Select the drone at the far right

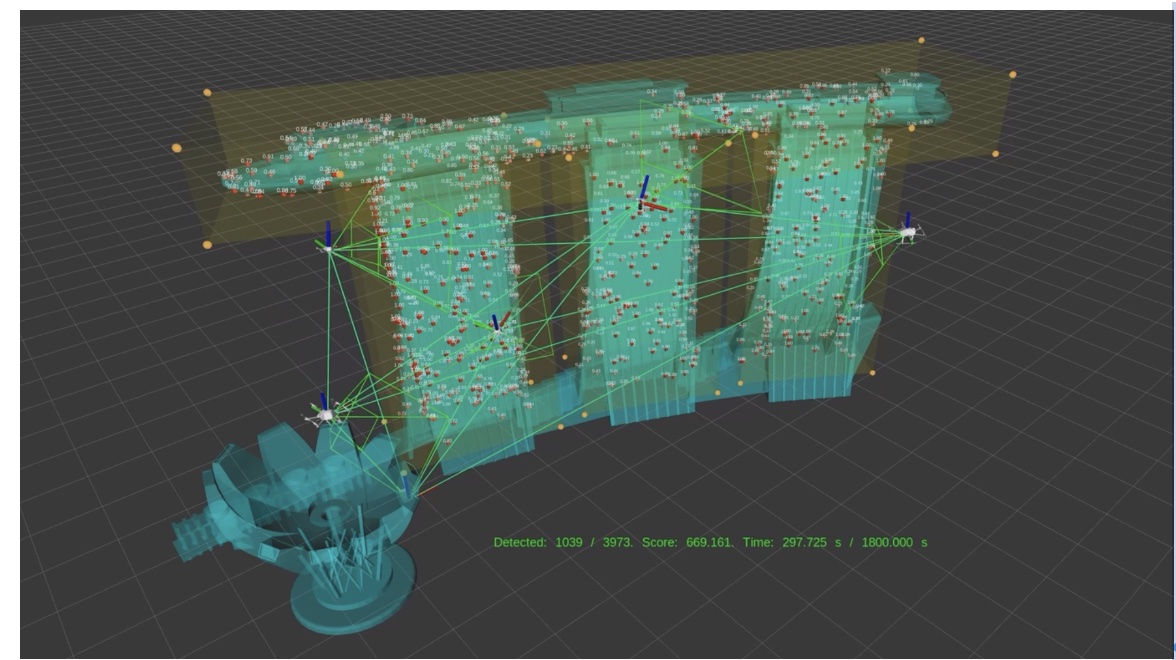point(907,232)
